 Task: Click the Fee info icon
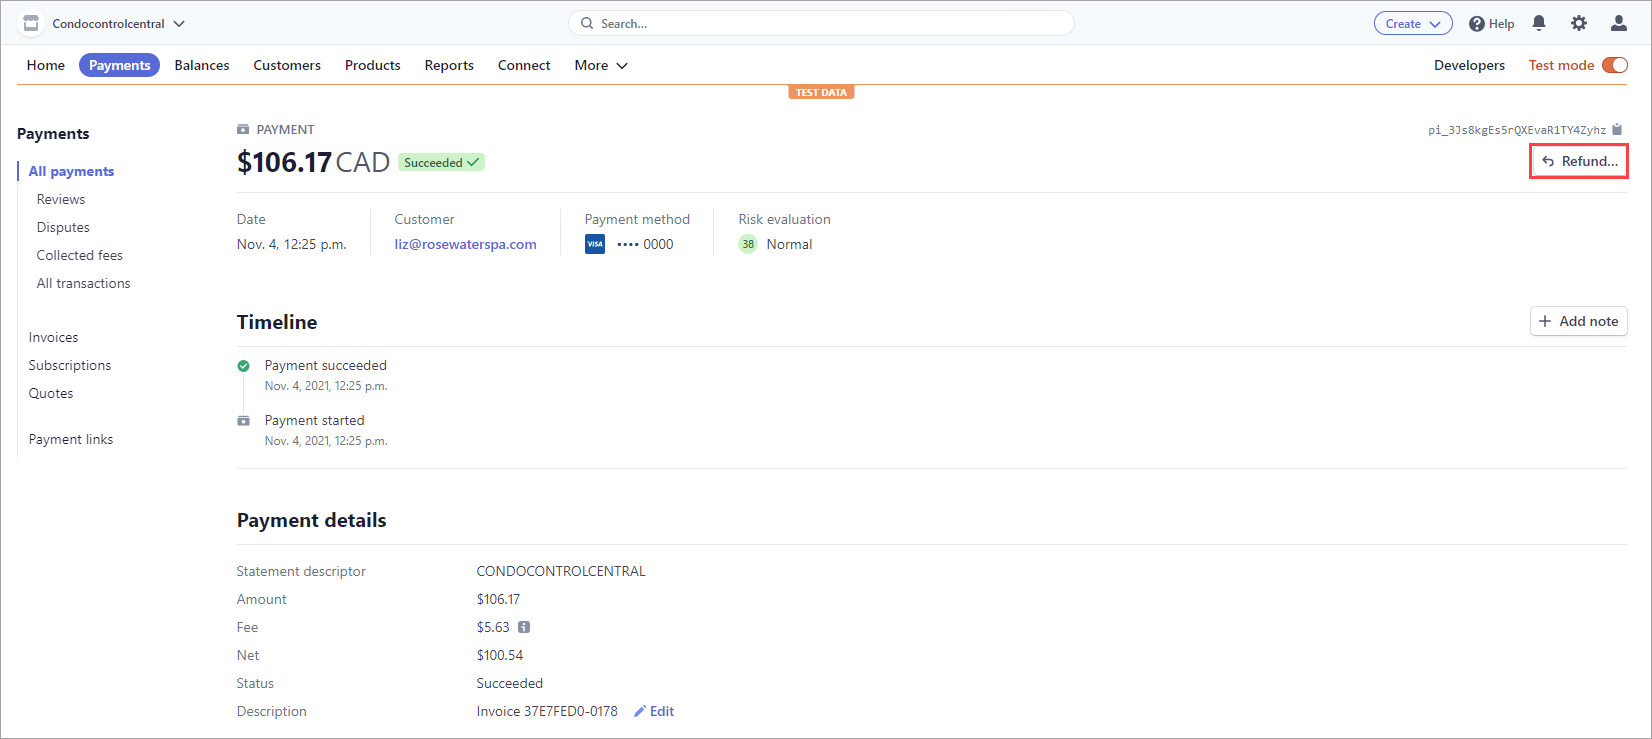(524, 627)
